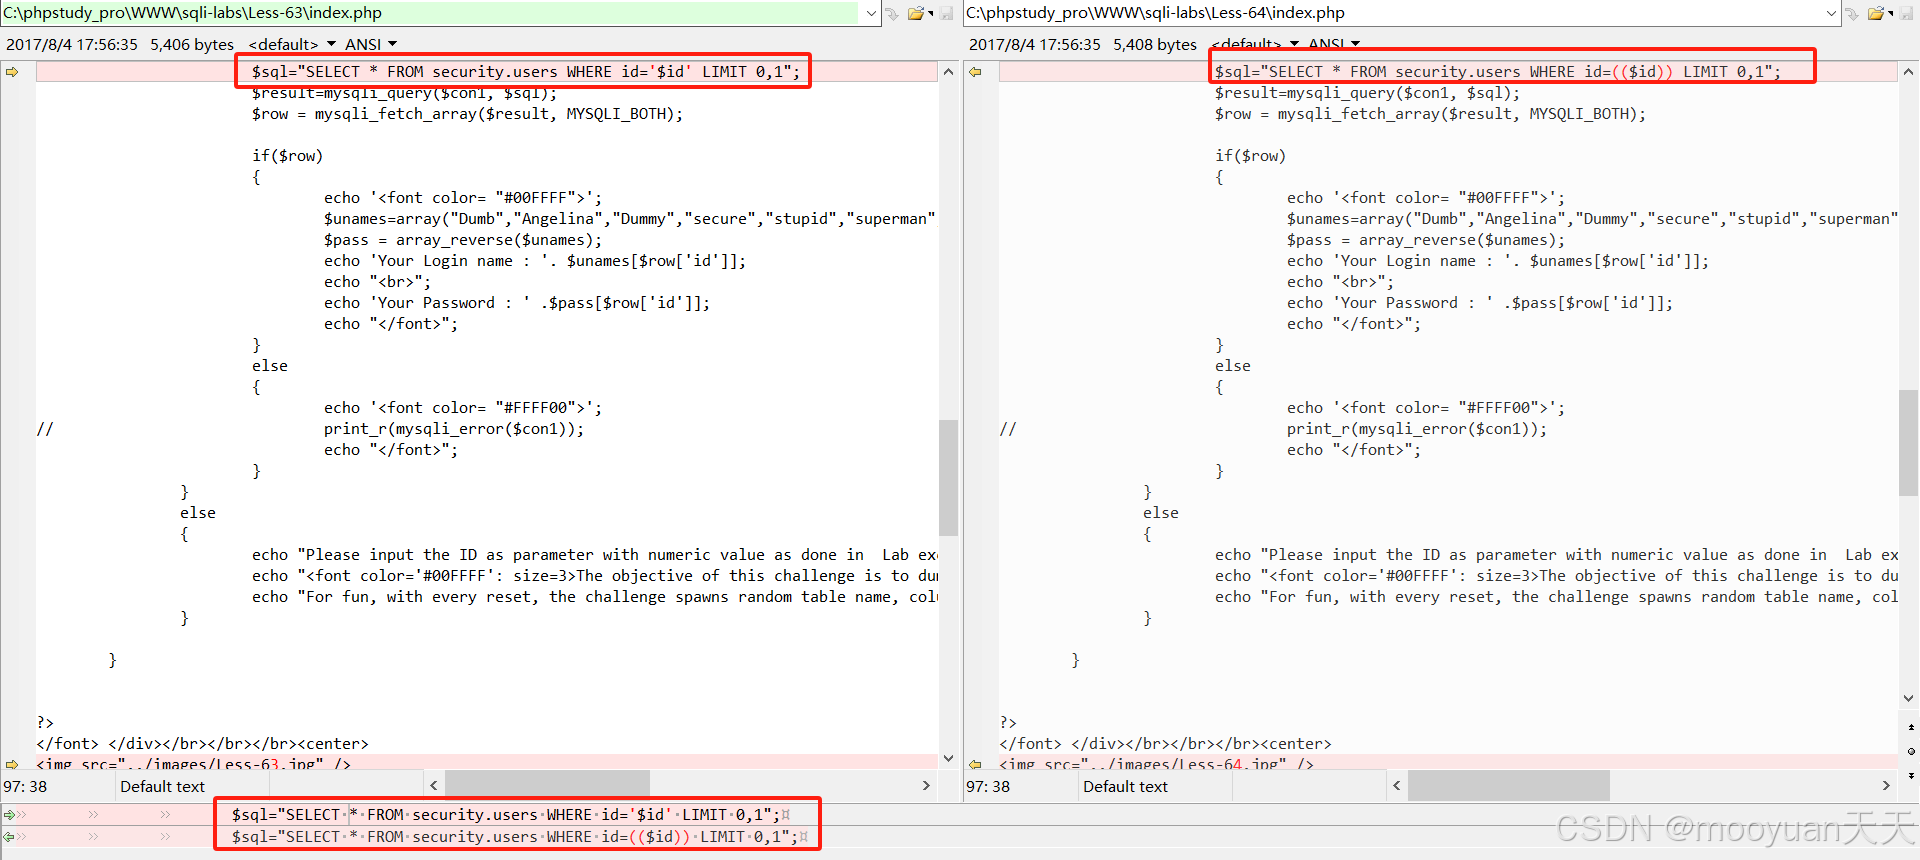Click left pane horizontal scrollbar left arrow
This screenshot has height=860, width=1920.
pyautogui.click(x=434, y=786)
